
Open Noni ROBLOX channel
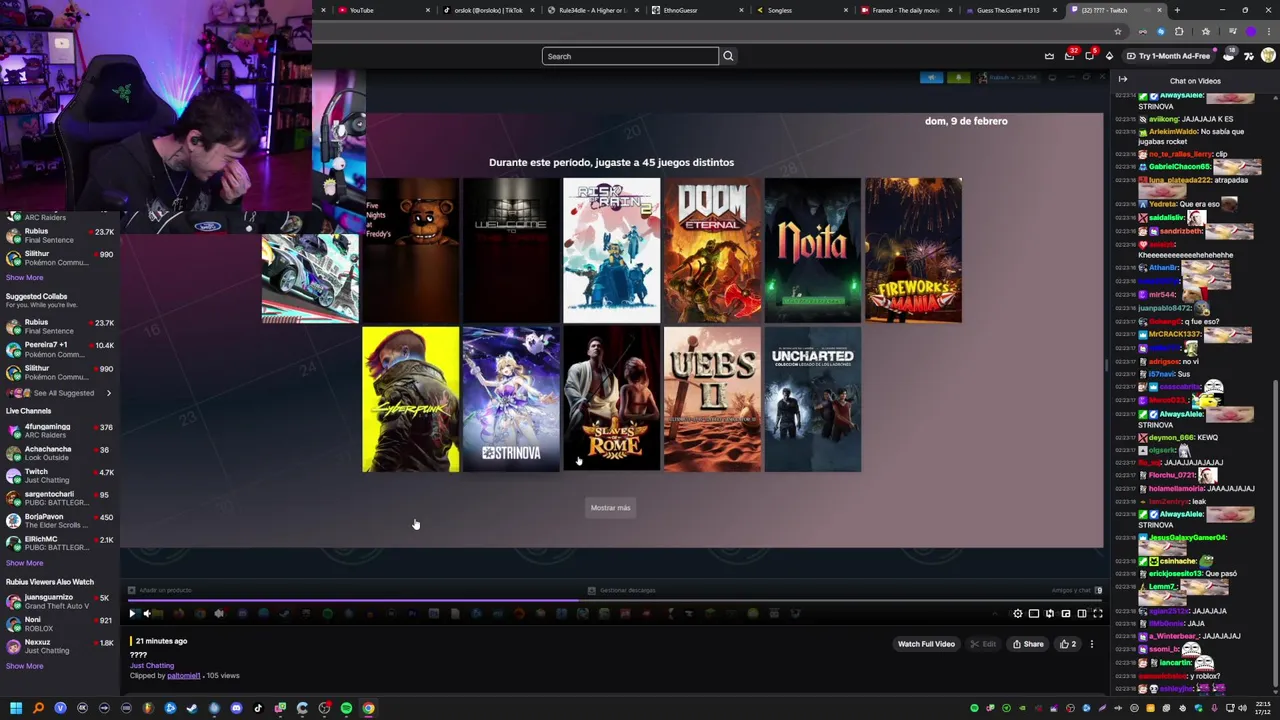60,624
